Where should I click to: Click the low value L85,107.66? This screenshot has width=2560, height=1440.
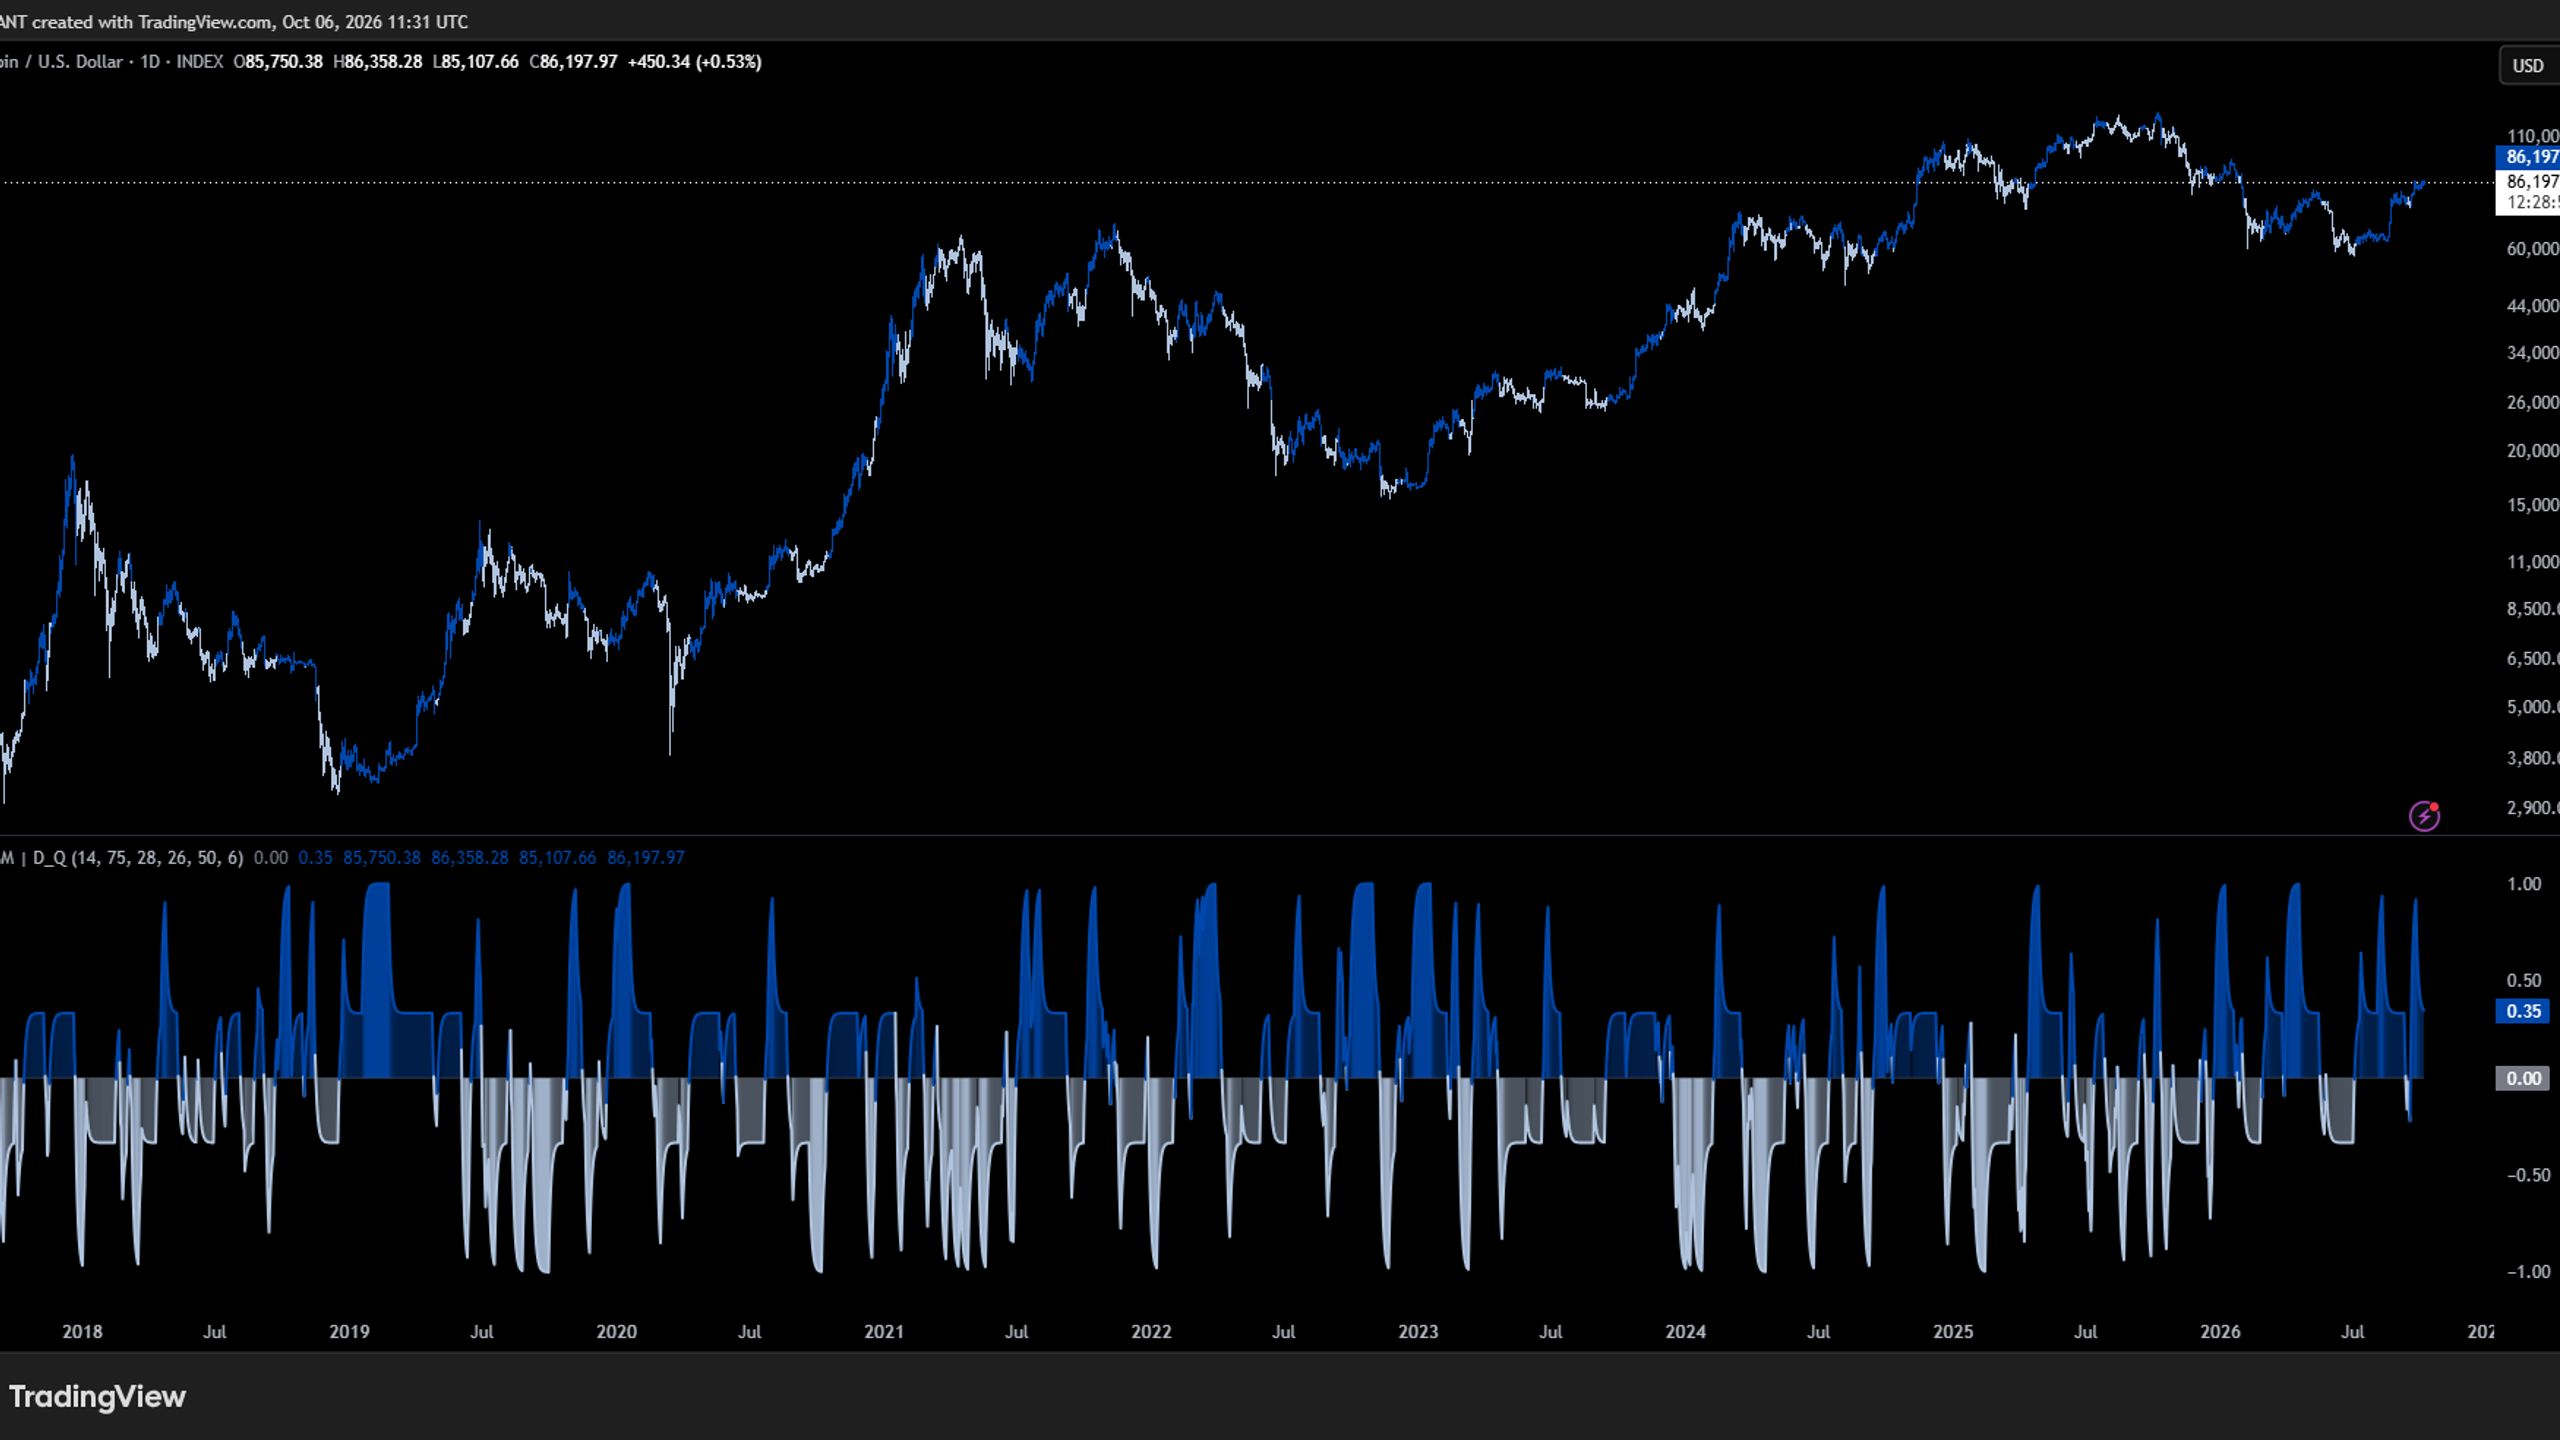(475, 62)
